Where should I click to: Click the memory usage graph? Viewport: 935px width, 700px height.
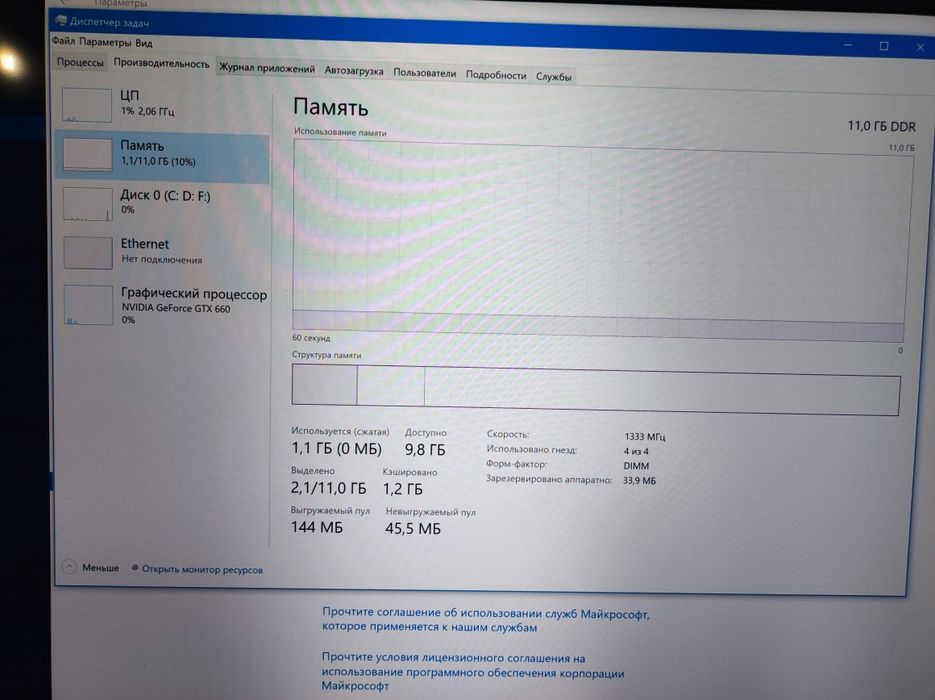602,241
